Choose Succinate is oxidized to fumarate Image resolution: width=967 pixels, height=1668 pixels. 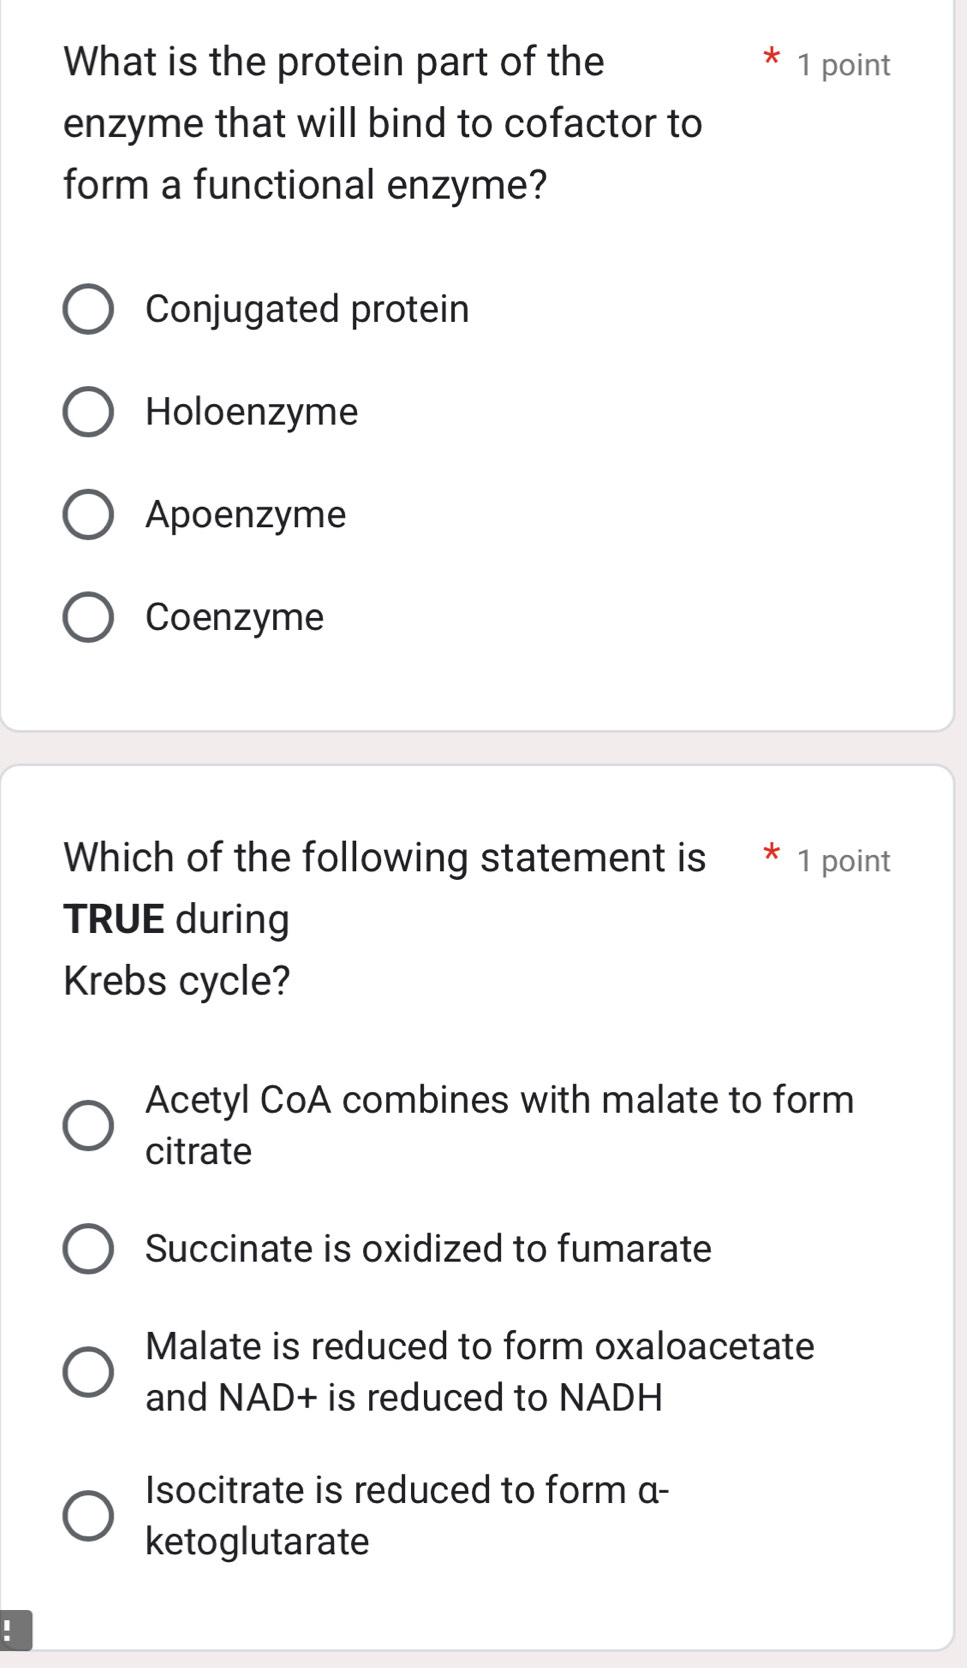(x=87, y=1249)
